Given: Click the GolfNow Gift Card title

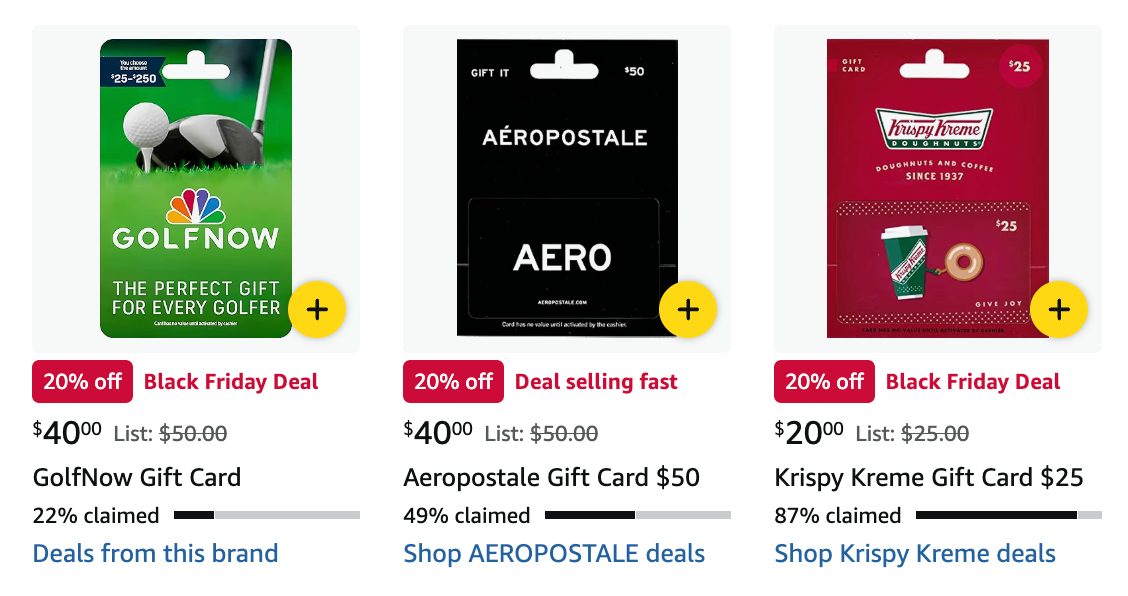Looking at the screenshot, I should coord(137,477).
